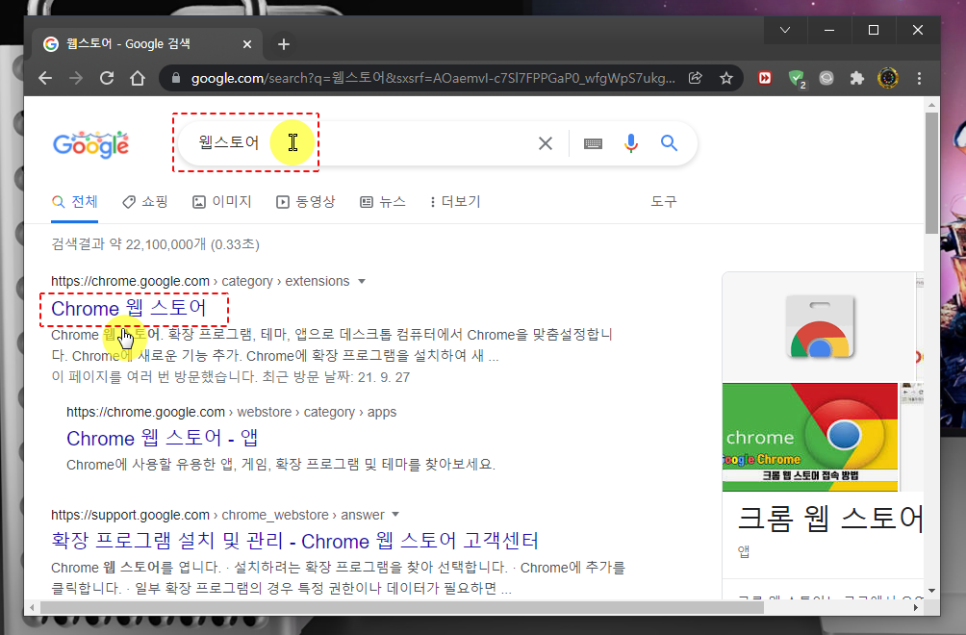The width and height of the screenshot is (966, 635).
Task: Start voice search with microphone
Action: tap(631, 143)
